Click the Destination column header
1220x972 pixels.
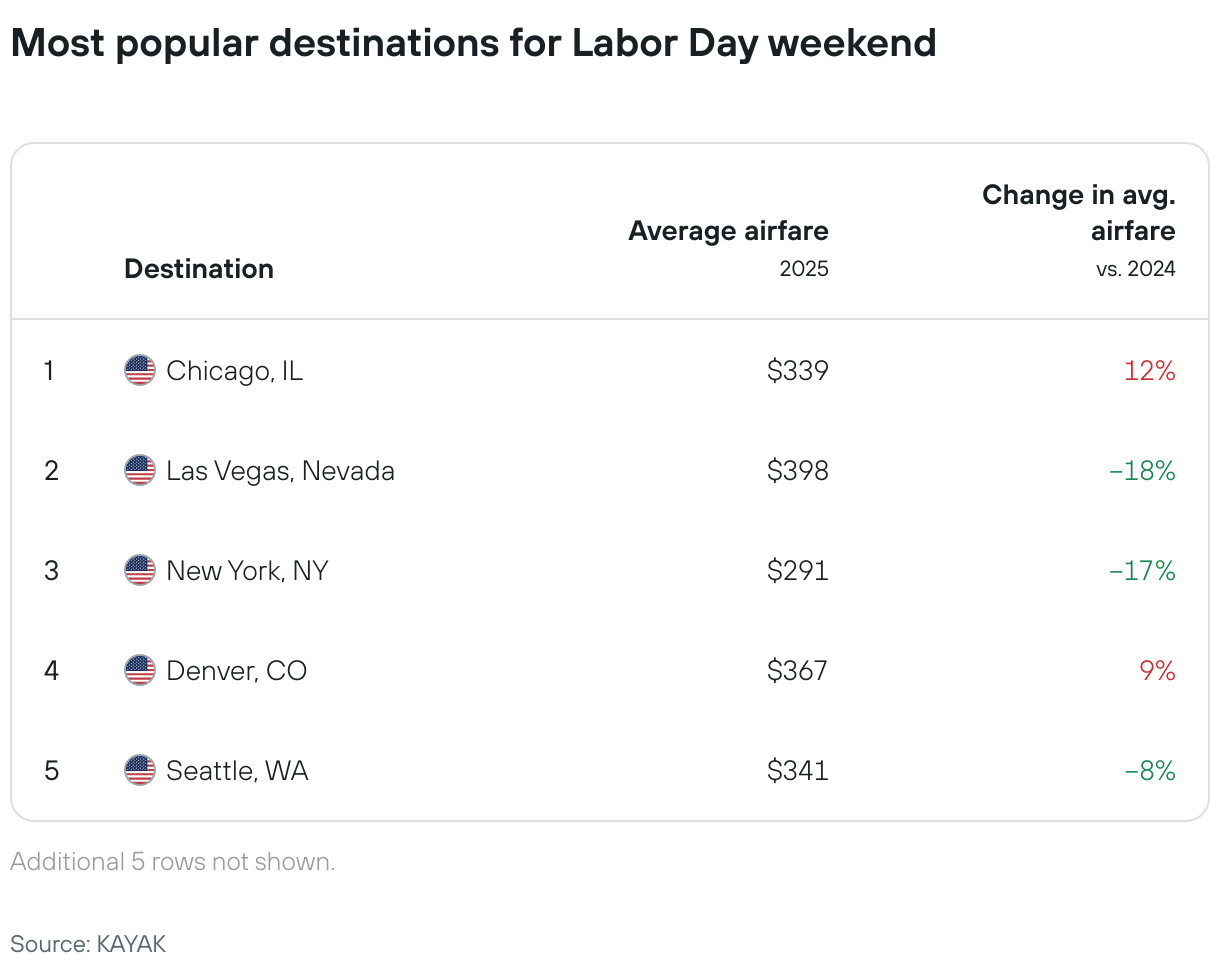(199, 269)
